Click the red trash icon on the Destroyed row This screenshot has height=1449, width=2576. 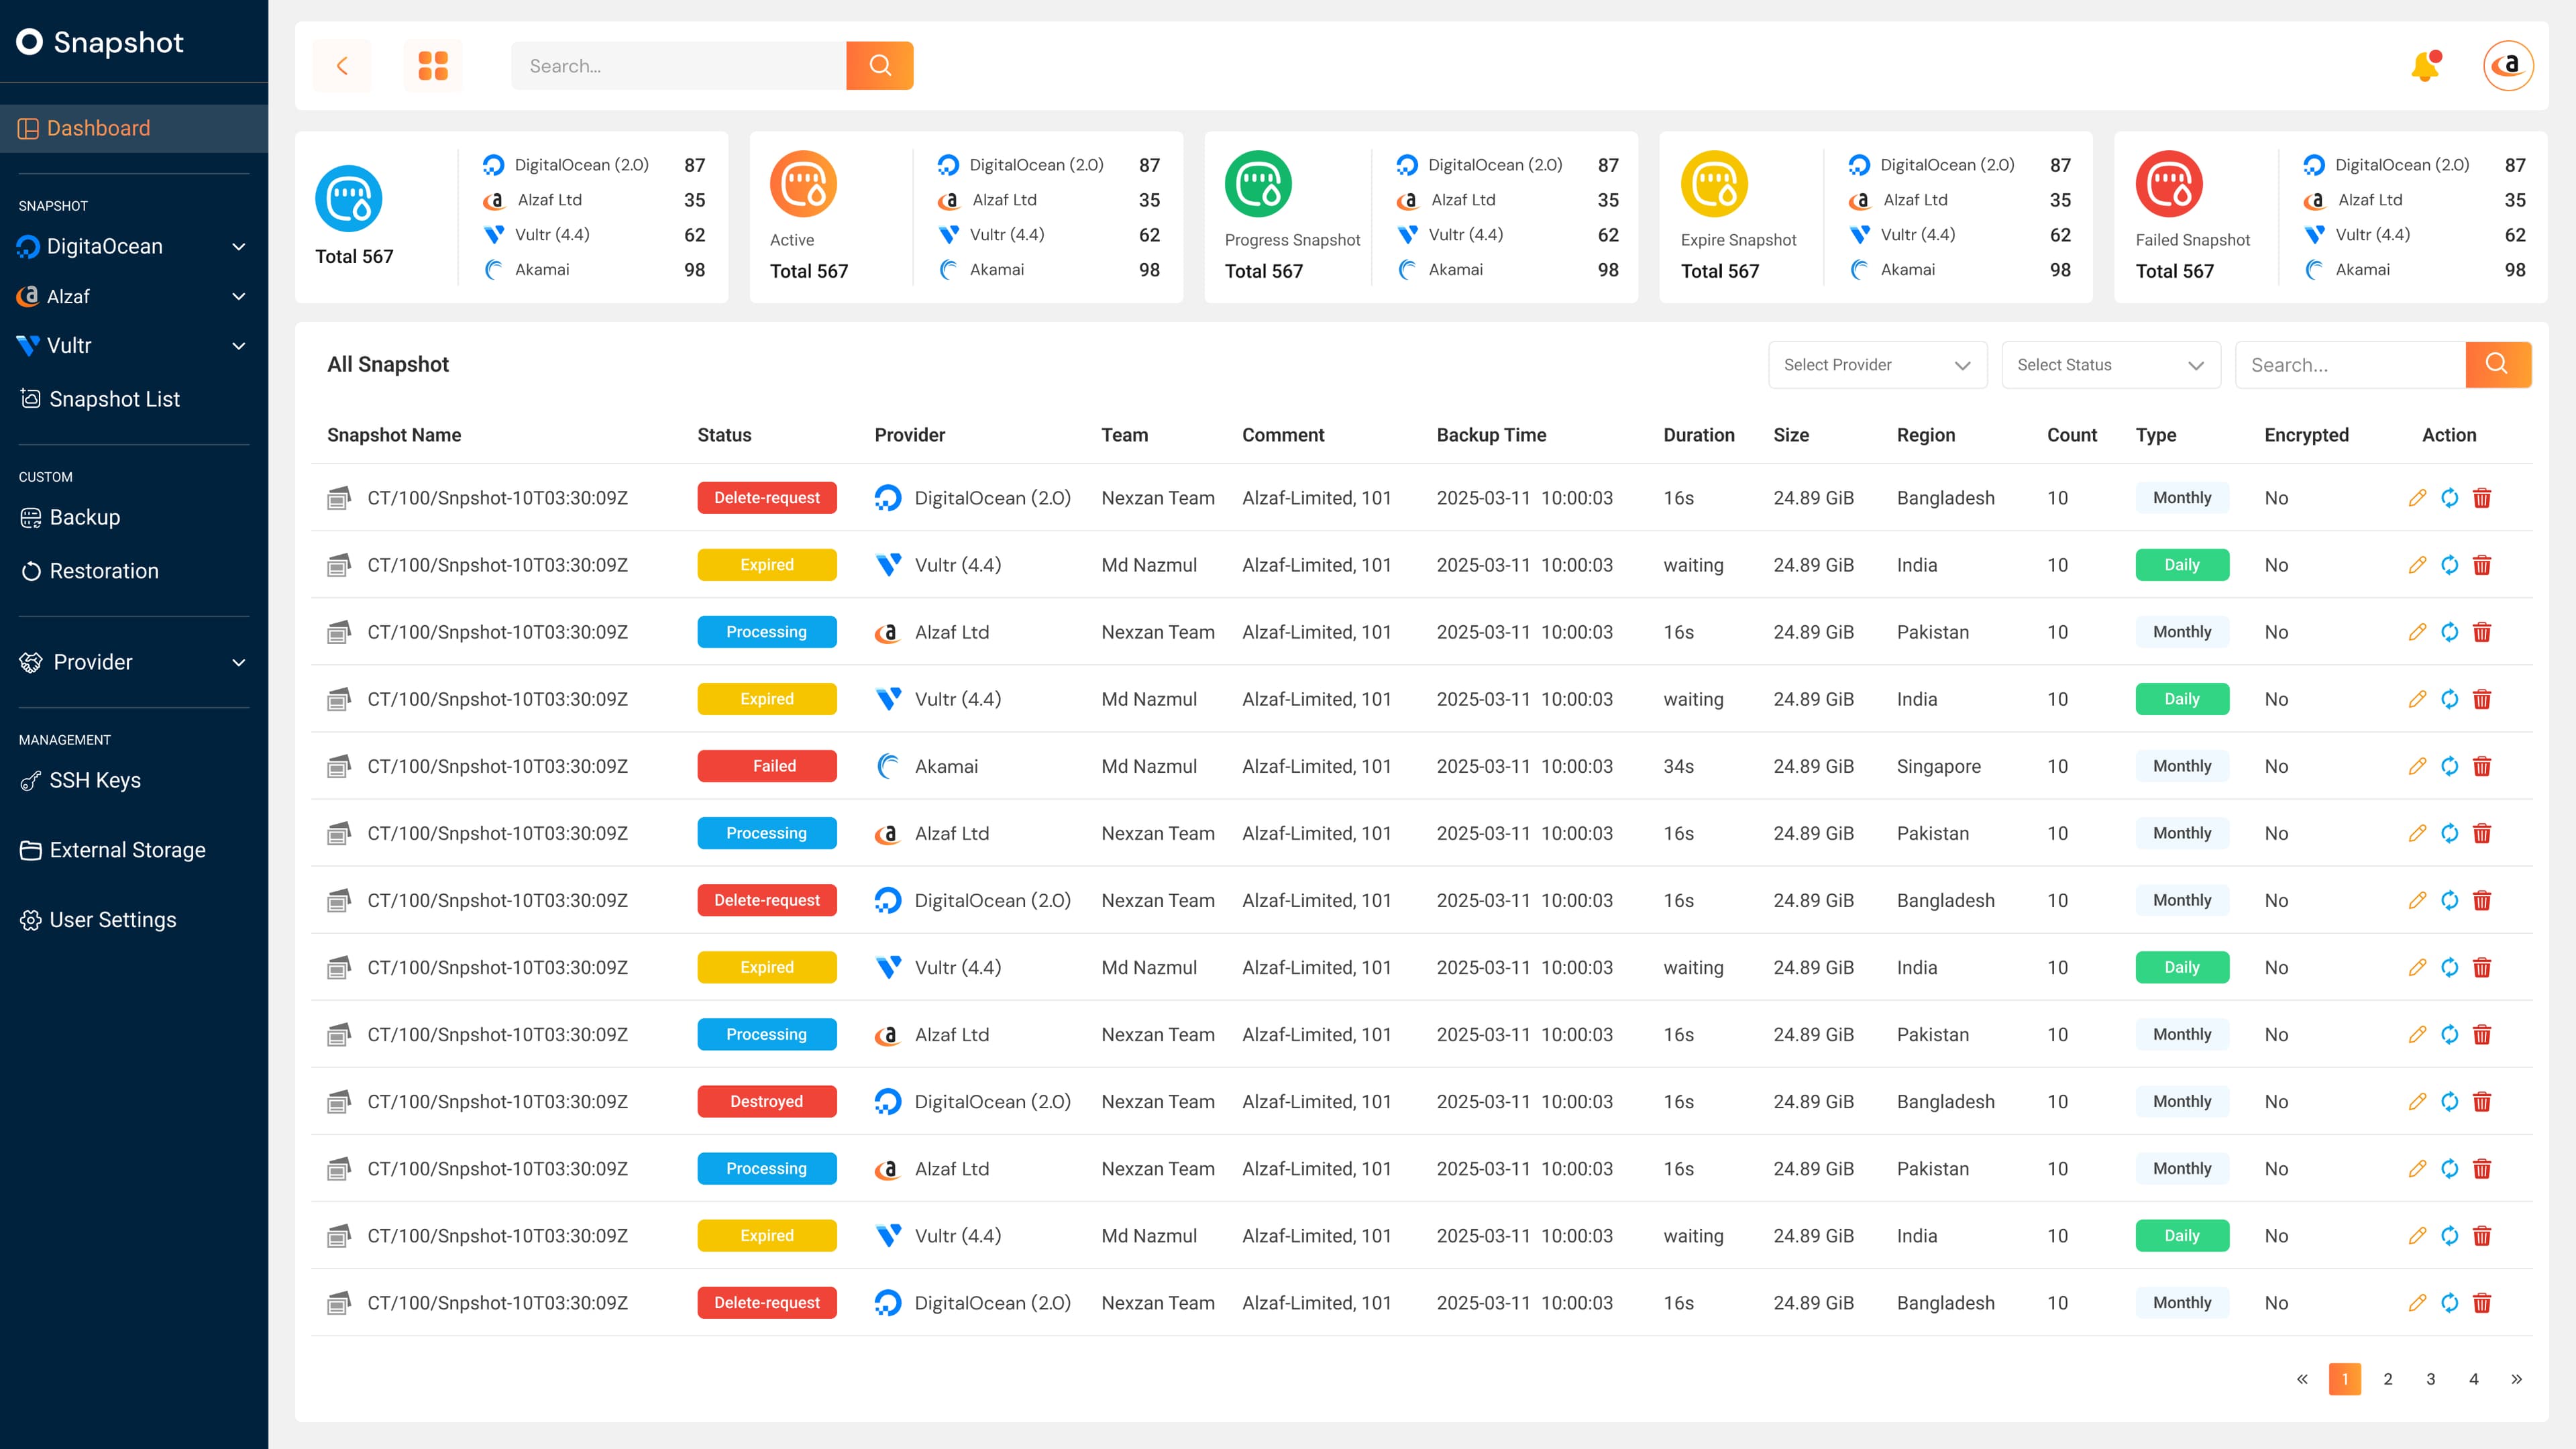click(2481, 1101)
